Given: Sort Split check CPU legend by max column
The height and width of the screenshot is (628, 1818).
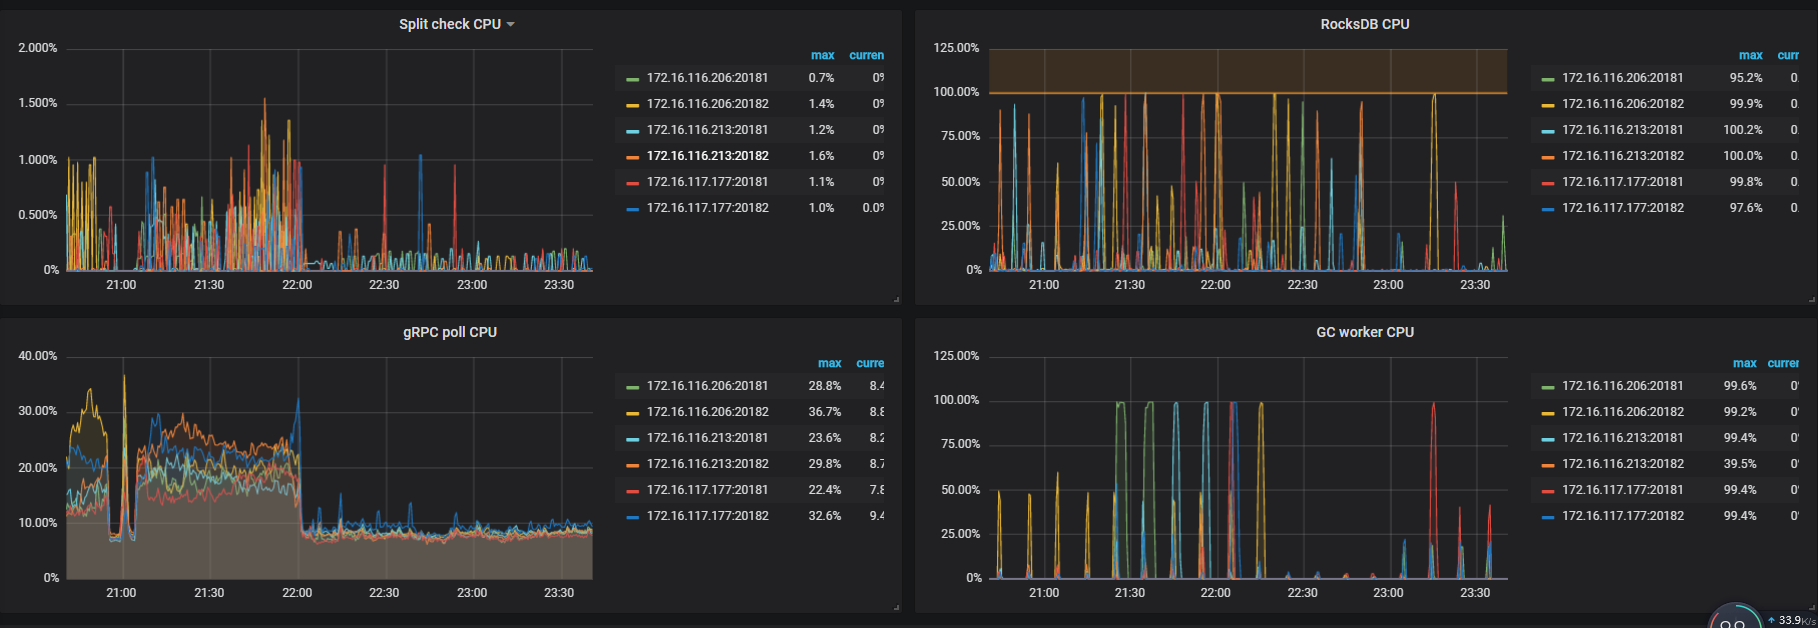Looking at the screenshot, I should point(822,55).
